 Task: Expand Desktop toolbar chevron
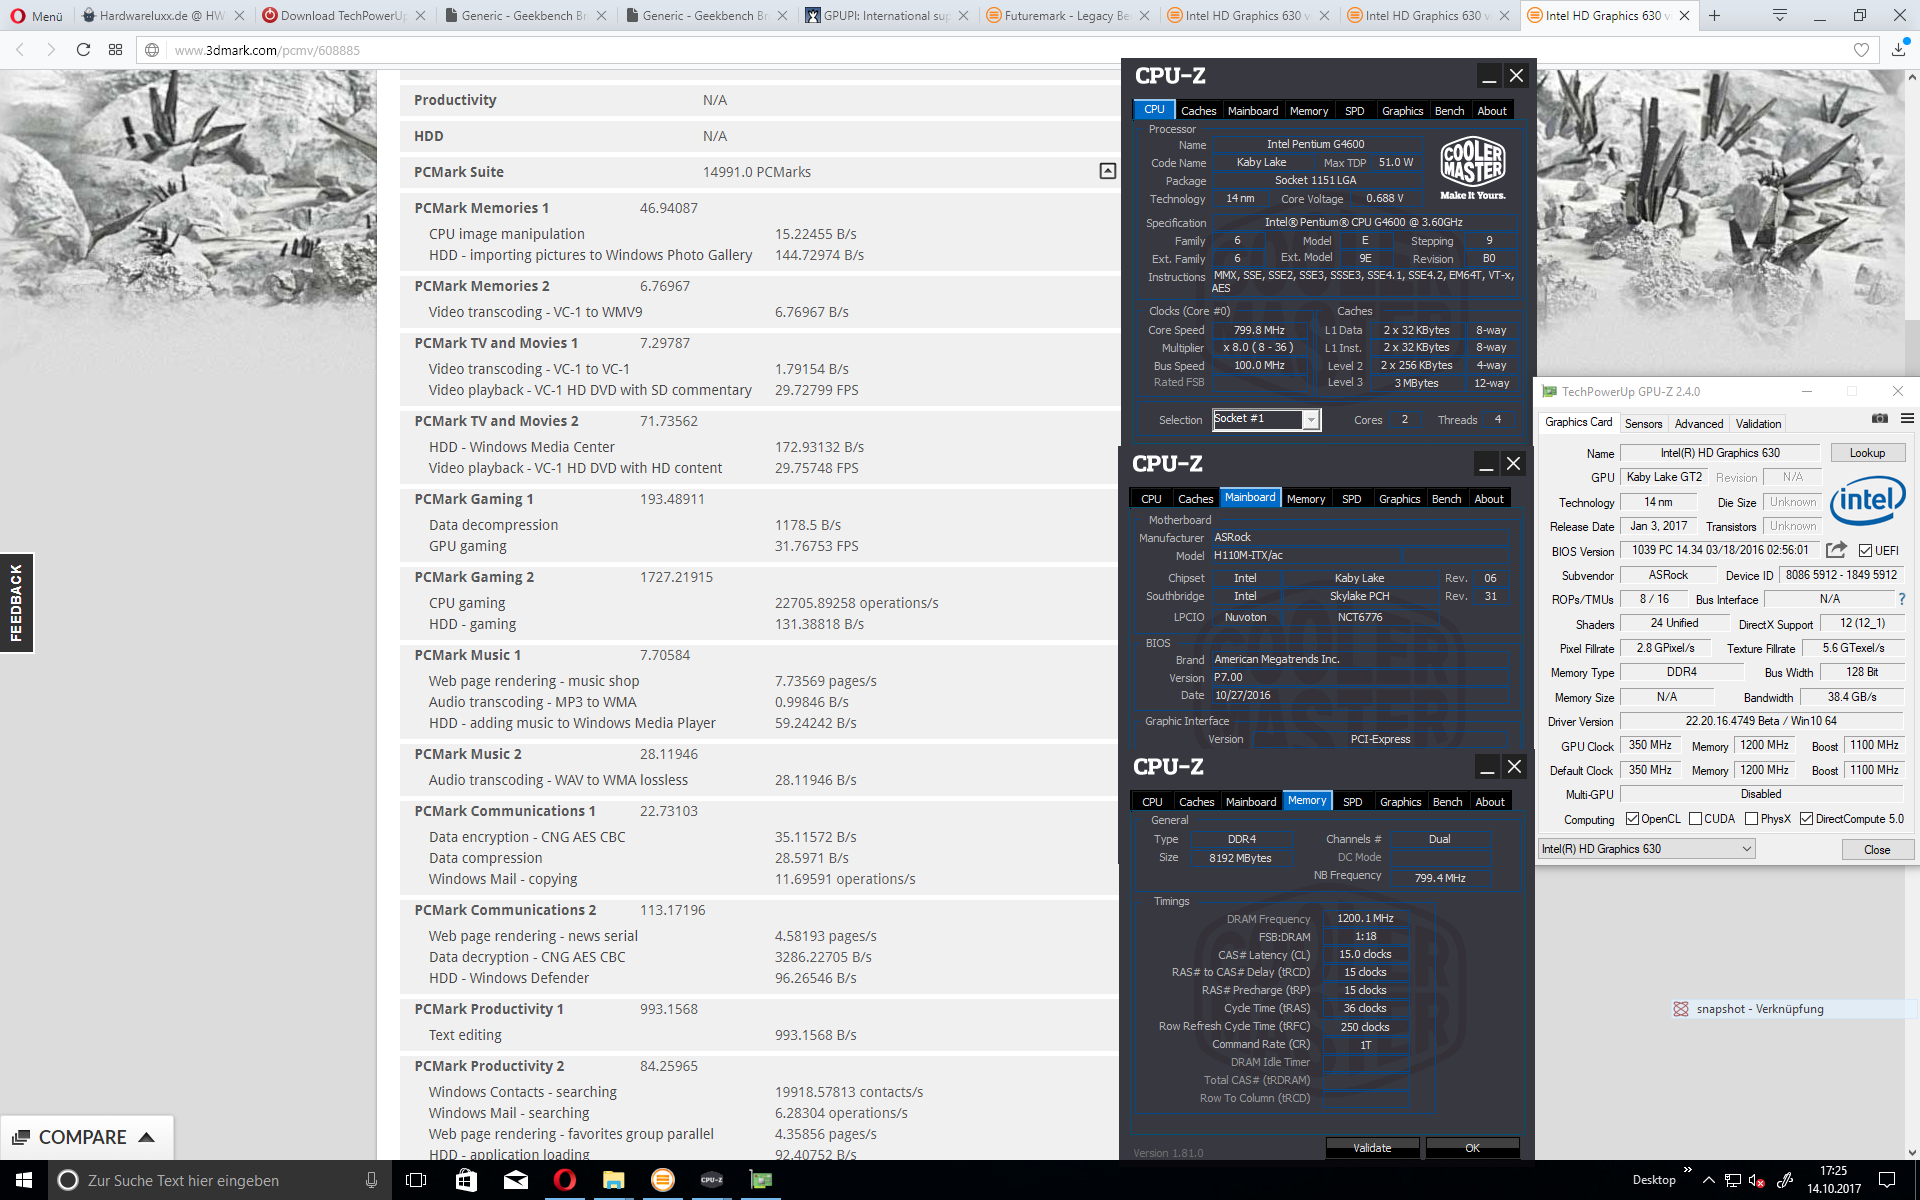coord(1687,1169)
